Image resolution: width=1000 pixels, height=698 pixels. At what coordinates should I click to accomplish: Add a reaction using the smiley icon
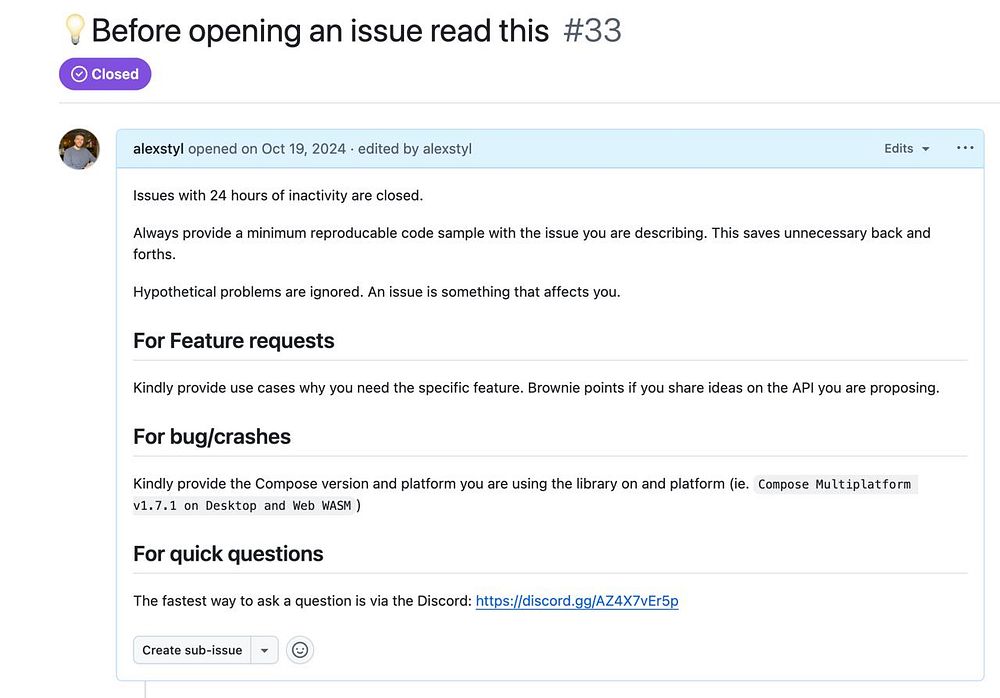(299, 650)
